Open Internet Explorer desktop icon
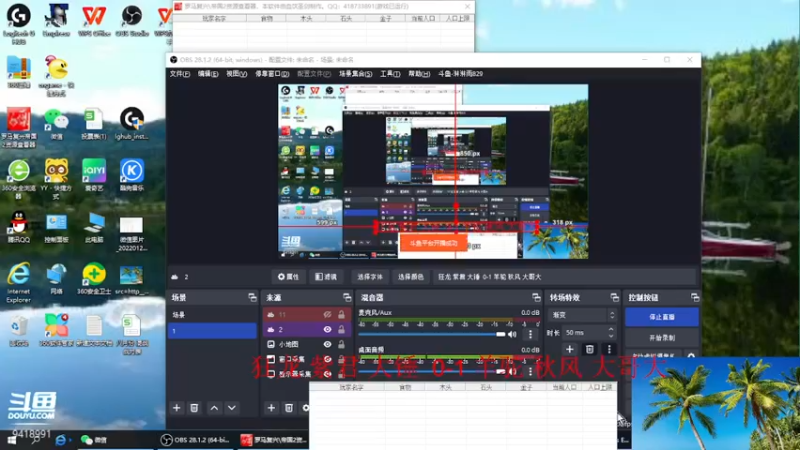The image size is (800, 450). coord(18,282)
